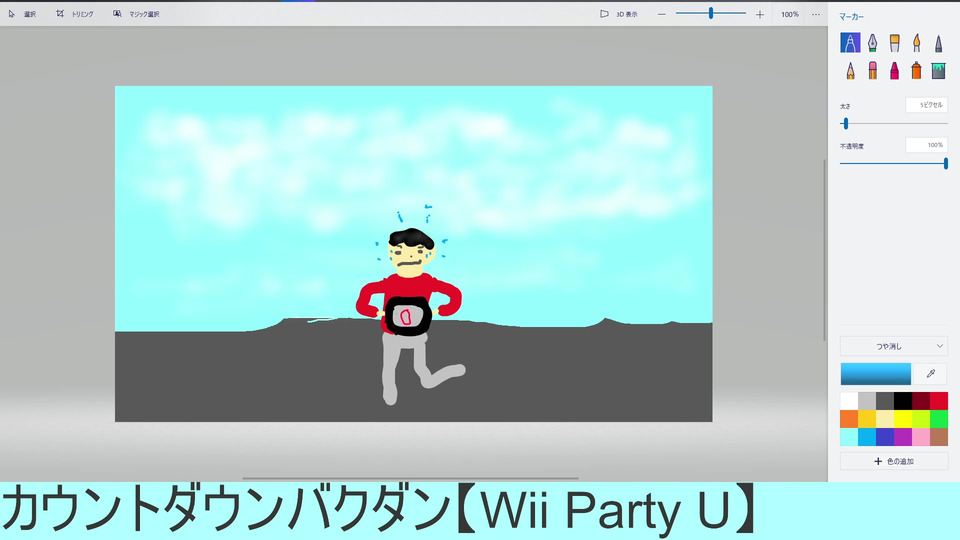Screen dimensions: 960x540
Task: Open the three-dots more options menu
Action: 816,14
